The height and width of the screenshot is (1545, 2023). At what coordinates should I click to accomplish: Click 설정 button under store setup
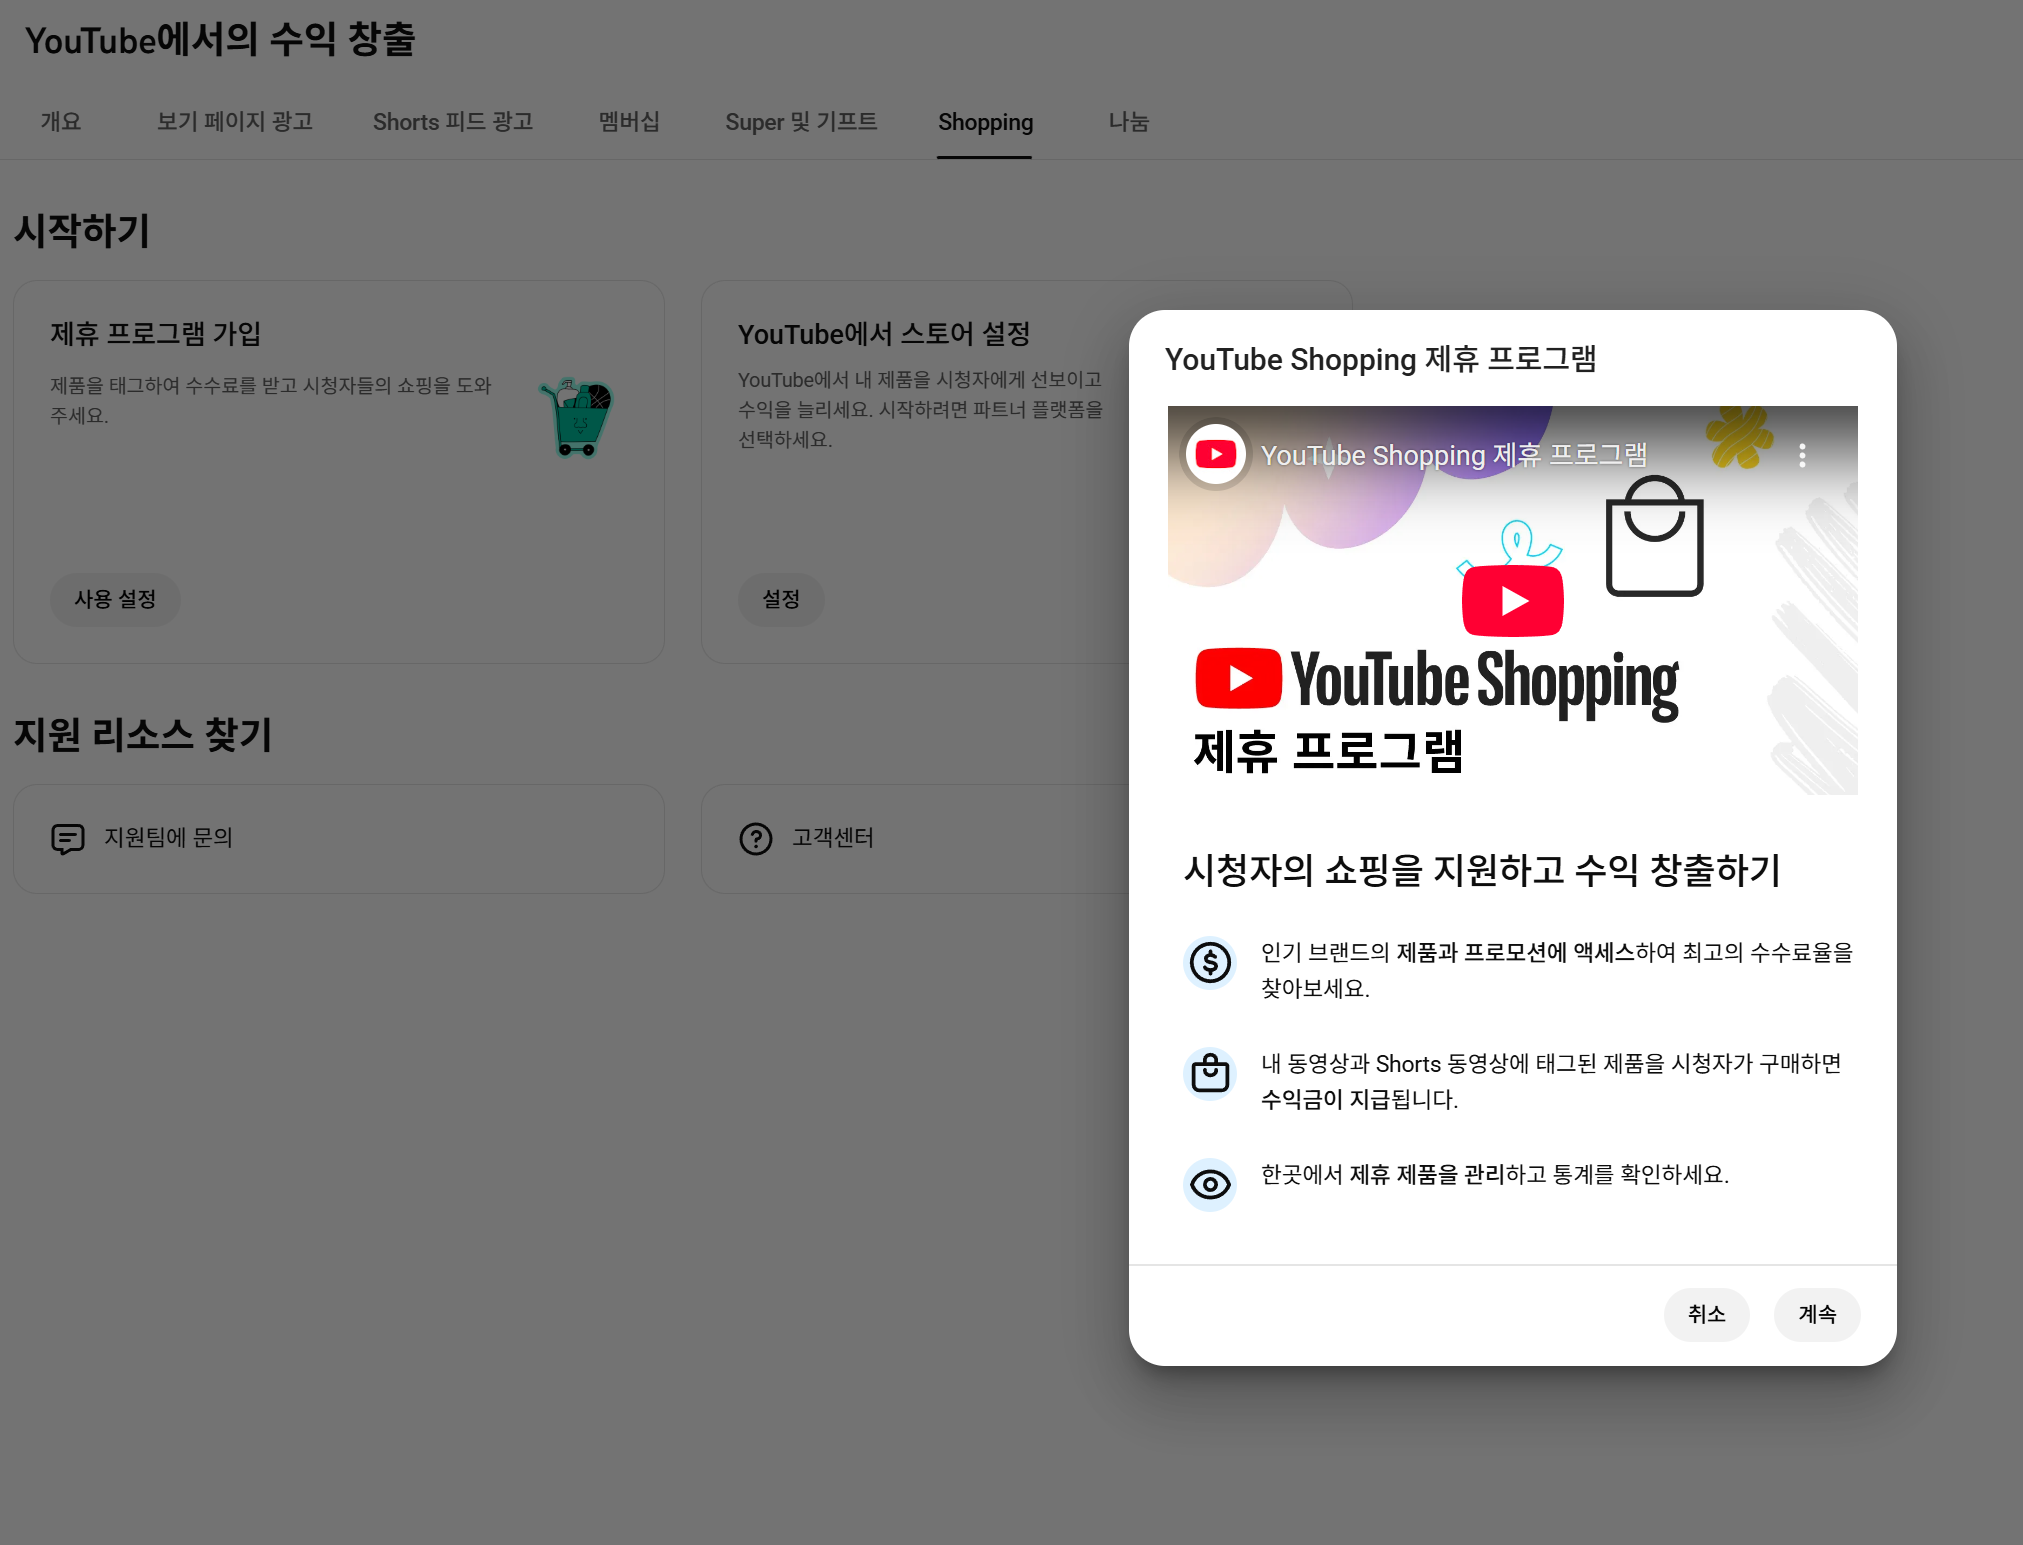click(781, 599)
